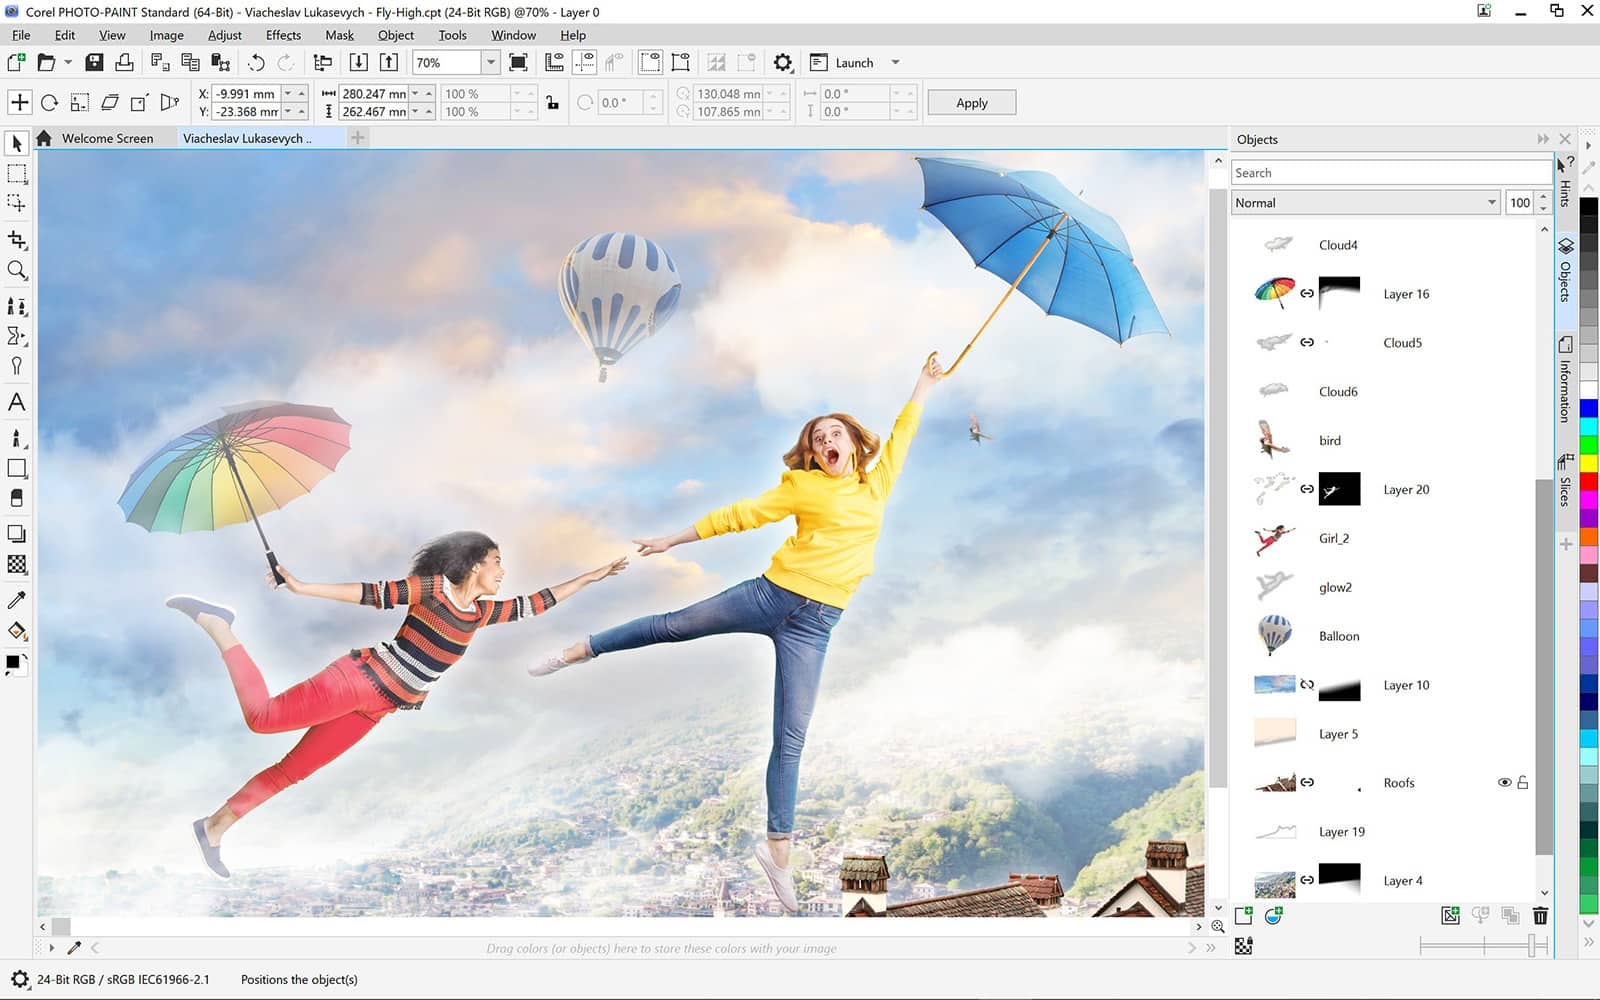
Task: Open the Launch dropdown arrow
Action: 895,63
